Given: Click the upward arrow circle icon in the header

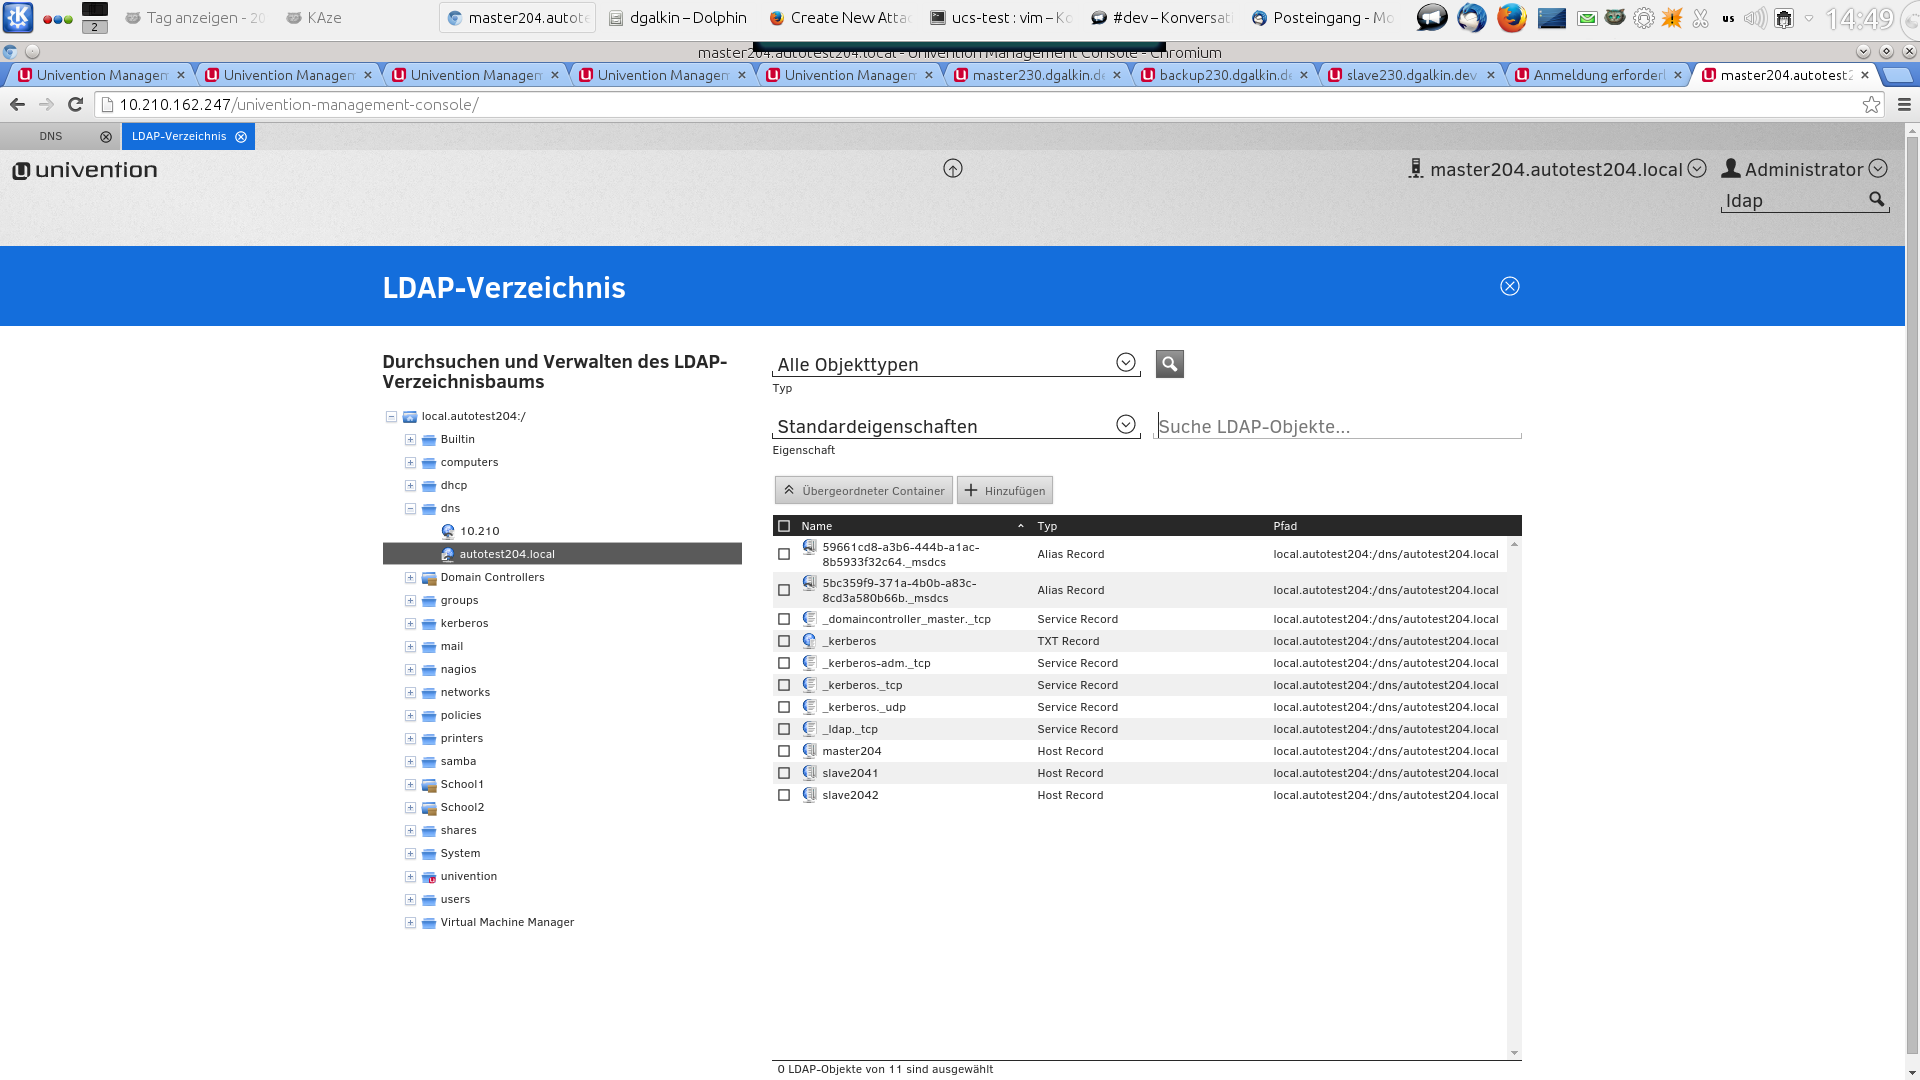Looking at the screenshot, I should coord(953,169).
